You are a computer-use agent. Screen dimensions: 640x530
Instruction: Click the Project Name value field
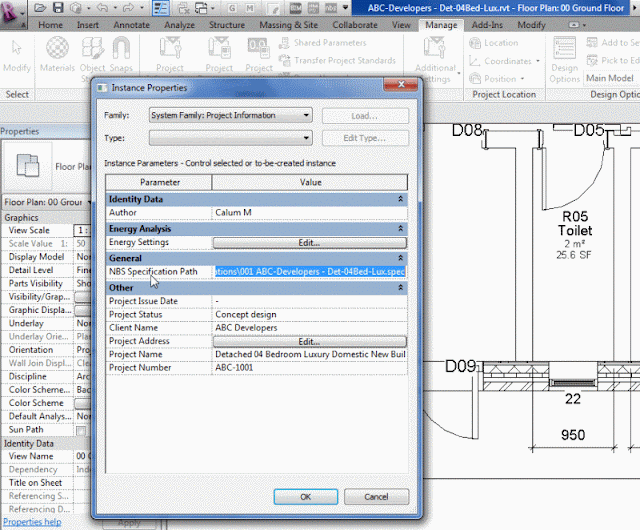pos(309,354)
